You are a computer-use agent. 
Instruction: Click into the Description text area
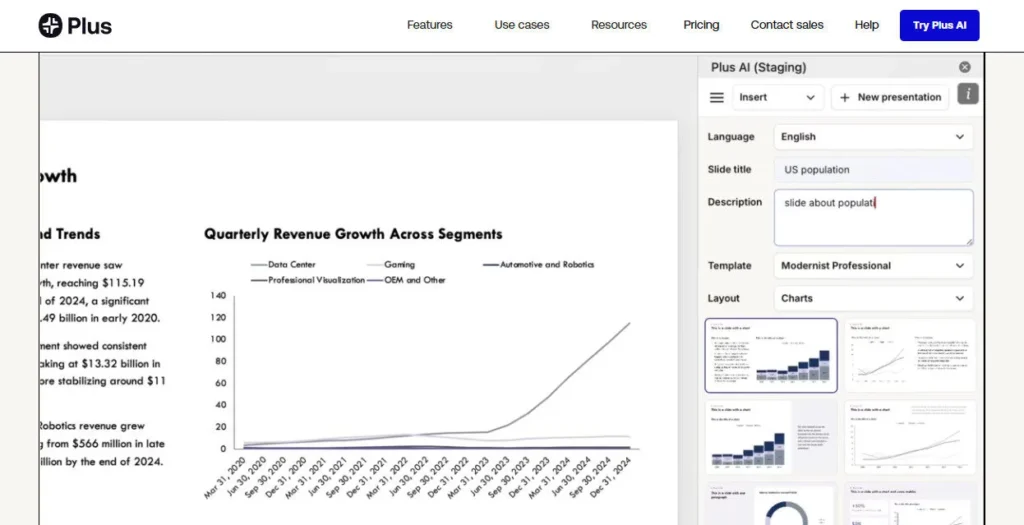pos(873,217)
